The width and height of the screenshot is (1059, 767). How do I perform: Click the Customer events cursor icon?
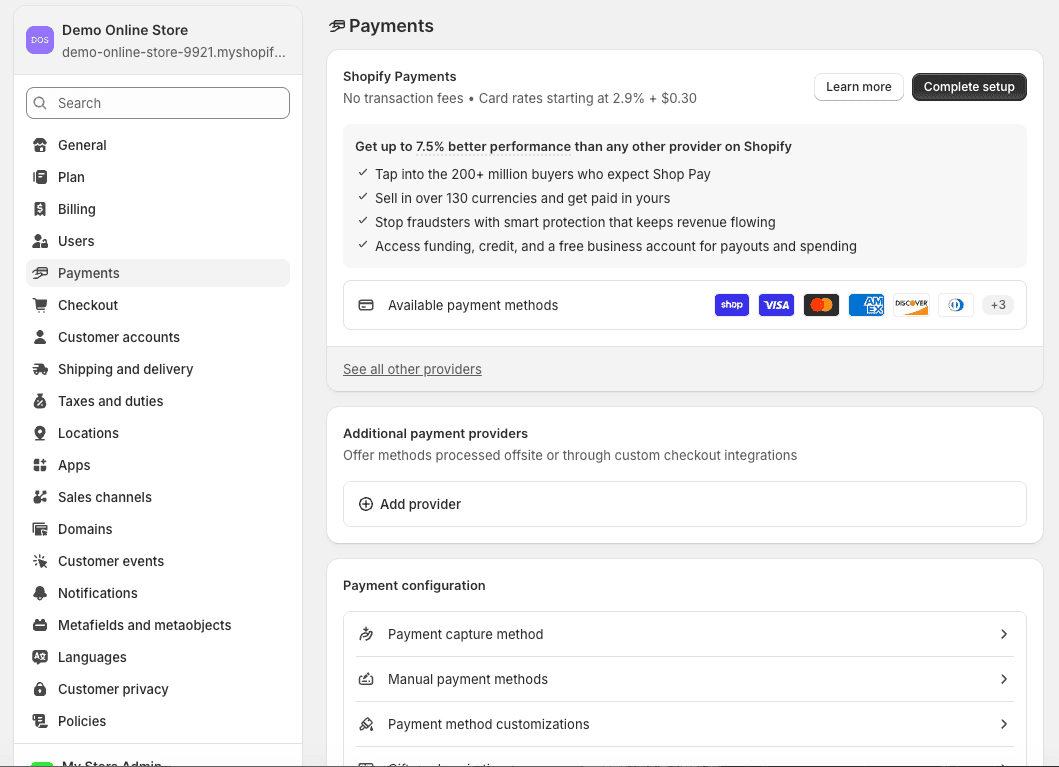tap(40, 561)
